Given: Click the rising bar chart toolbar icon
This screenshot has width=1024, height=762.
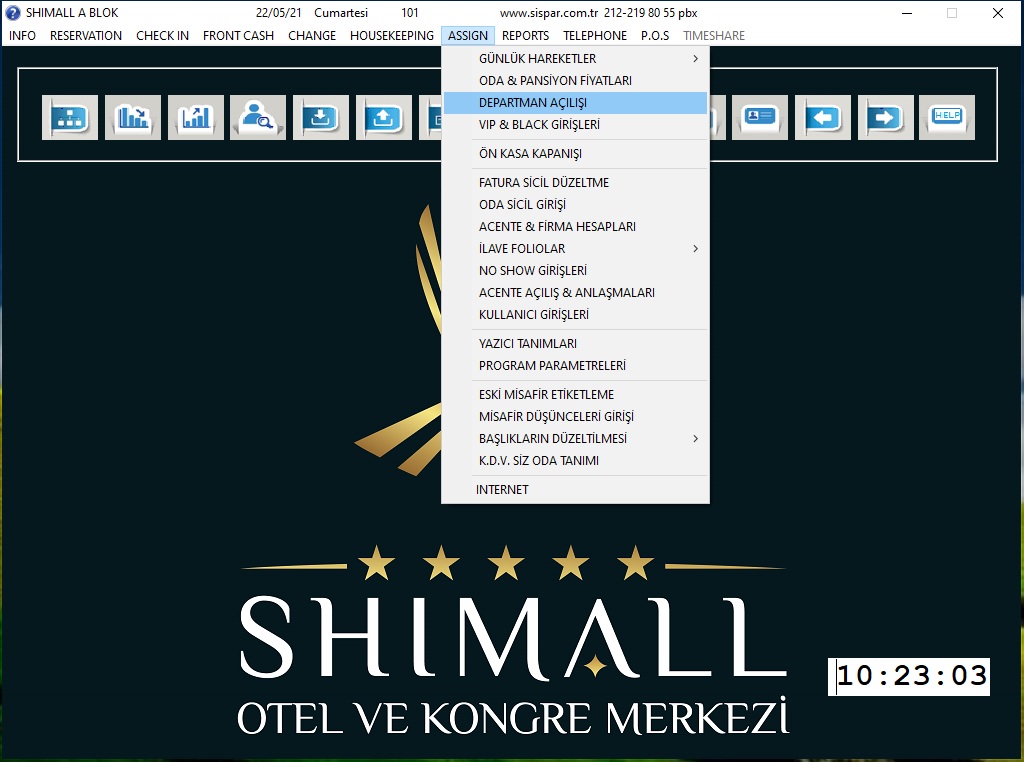Looking at the screenshot, I should click(196, 118).
